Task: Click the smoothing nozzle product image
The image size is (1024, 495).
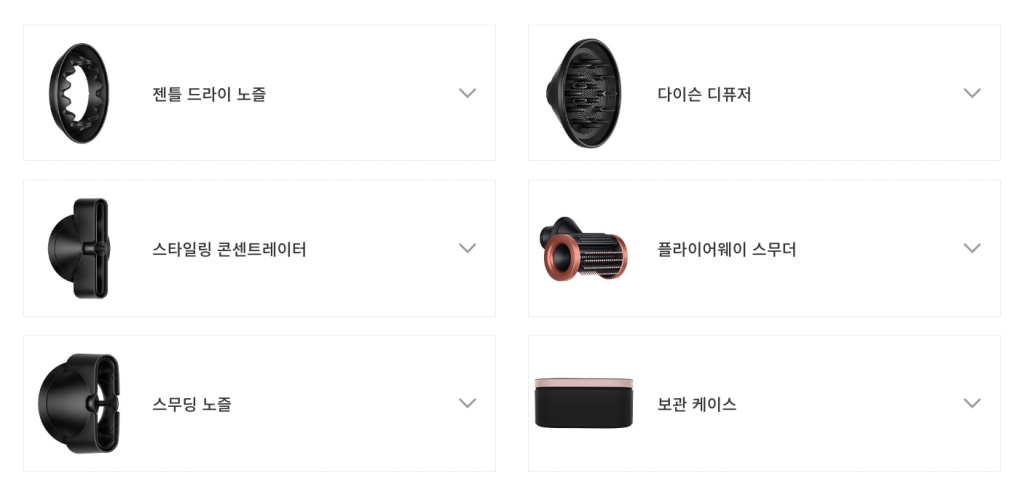Action: (78, 403)
